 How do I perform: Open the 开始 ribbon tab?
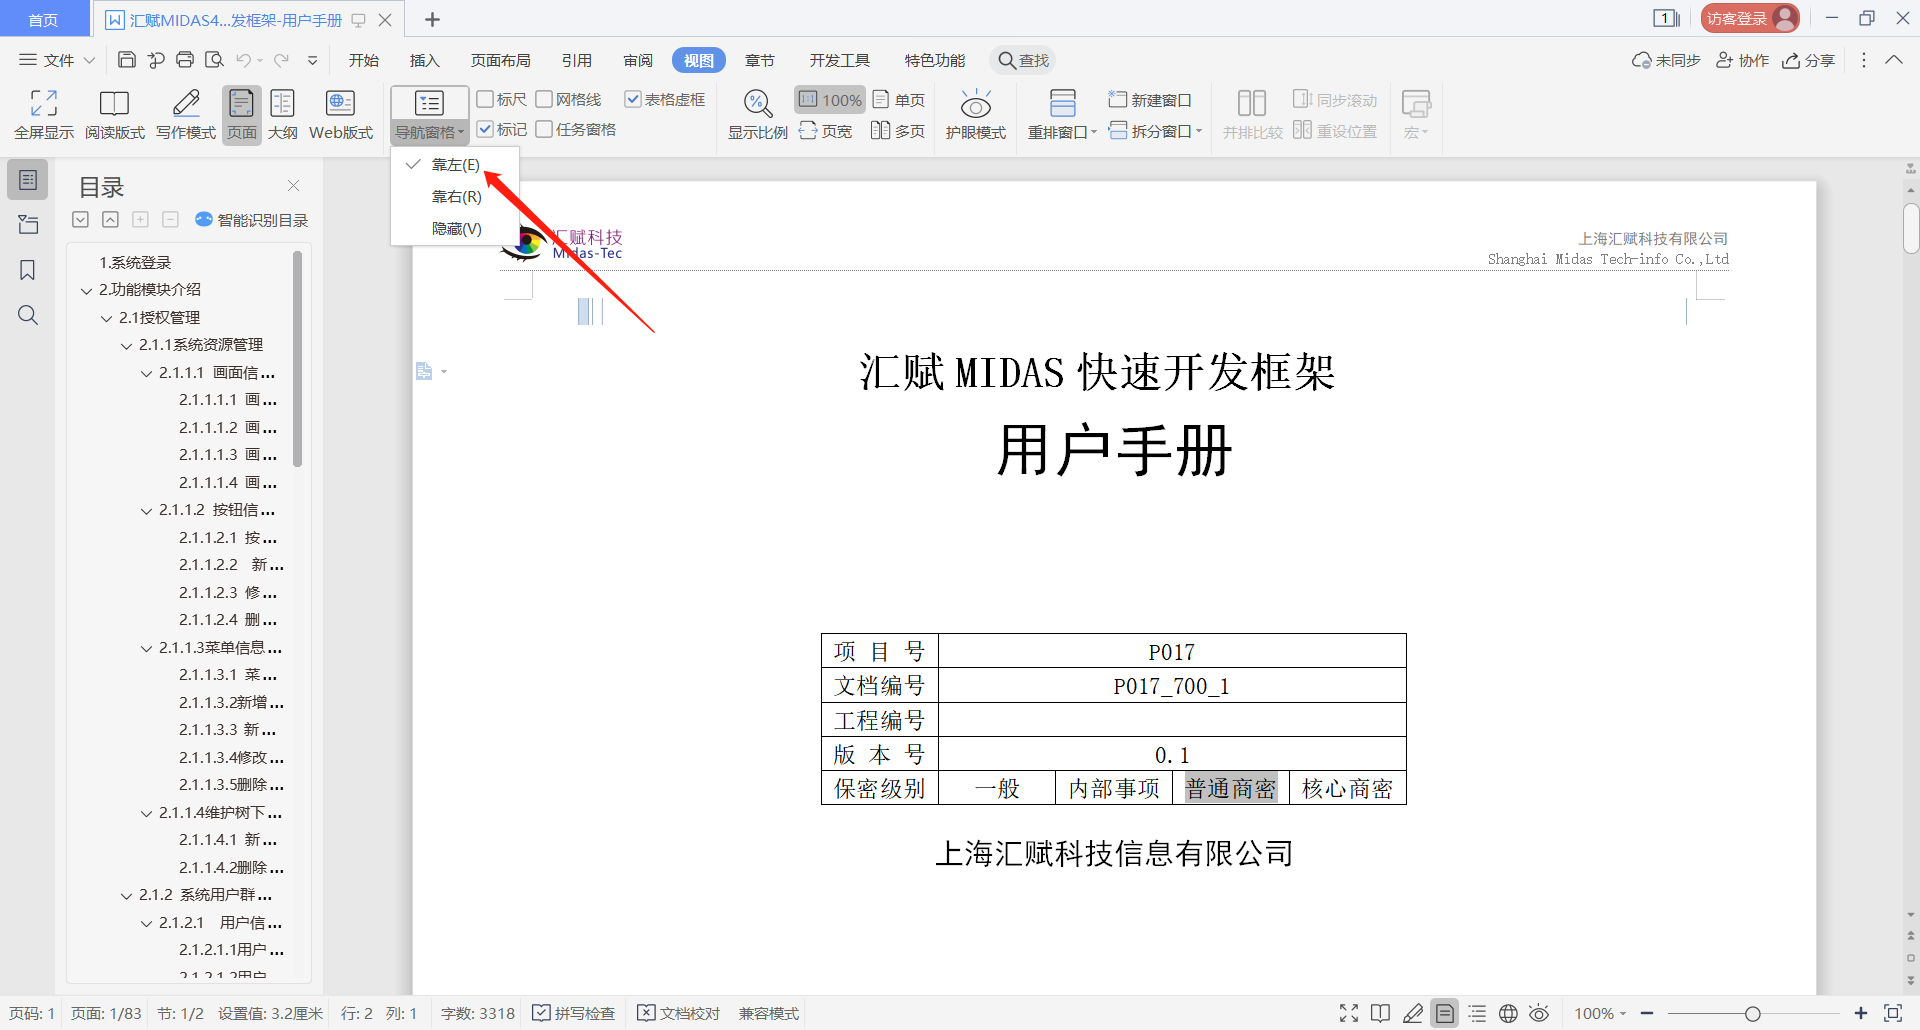coord(364,60)
